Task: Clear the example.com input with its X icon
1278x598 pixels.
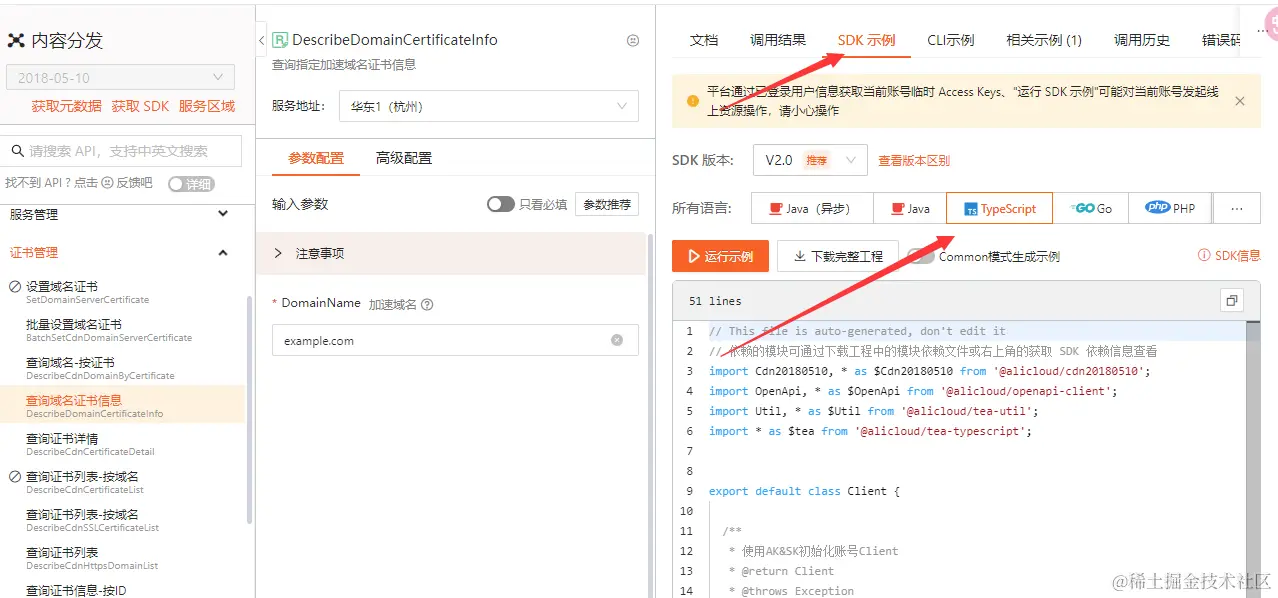Action: tap(617, 340)
